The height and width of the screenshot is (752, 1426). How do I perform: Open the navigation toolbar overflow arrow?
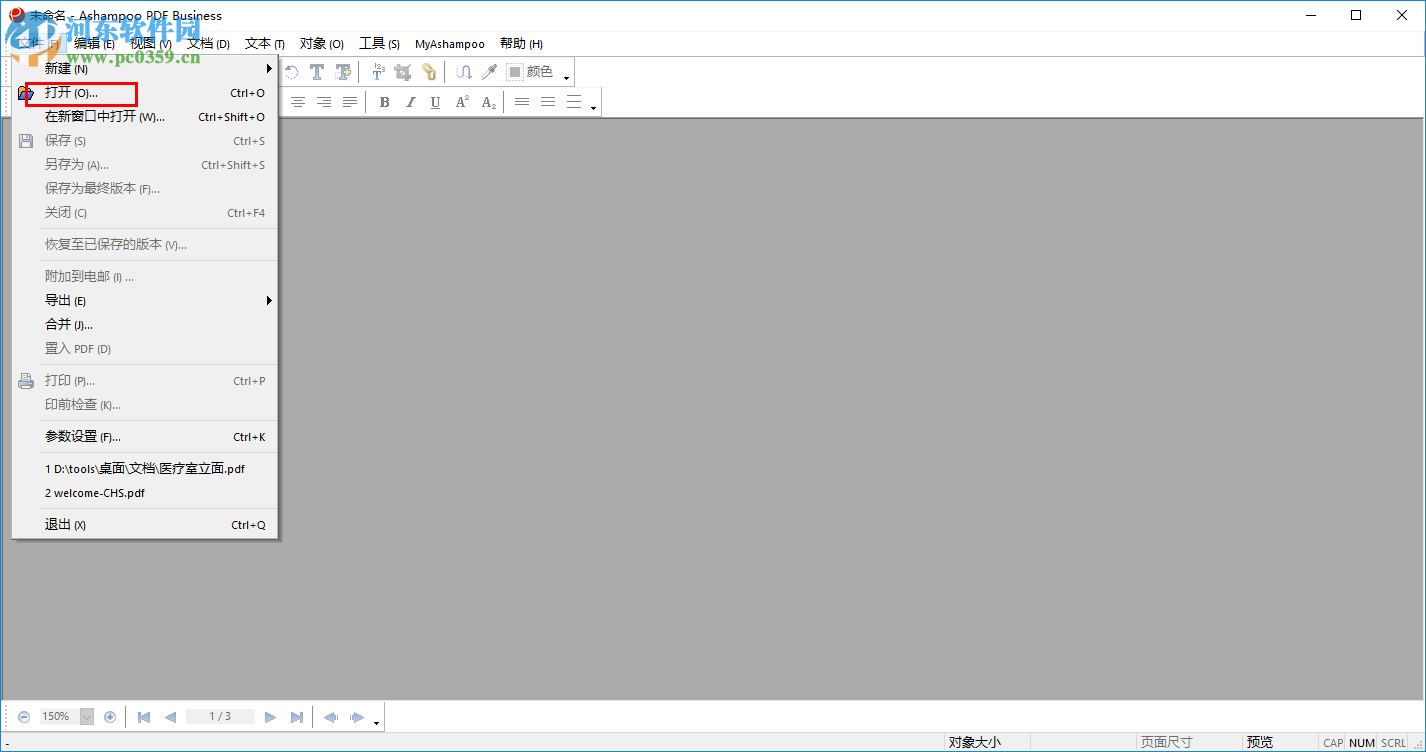tap(376, 722)
